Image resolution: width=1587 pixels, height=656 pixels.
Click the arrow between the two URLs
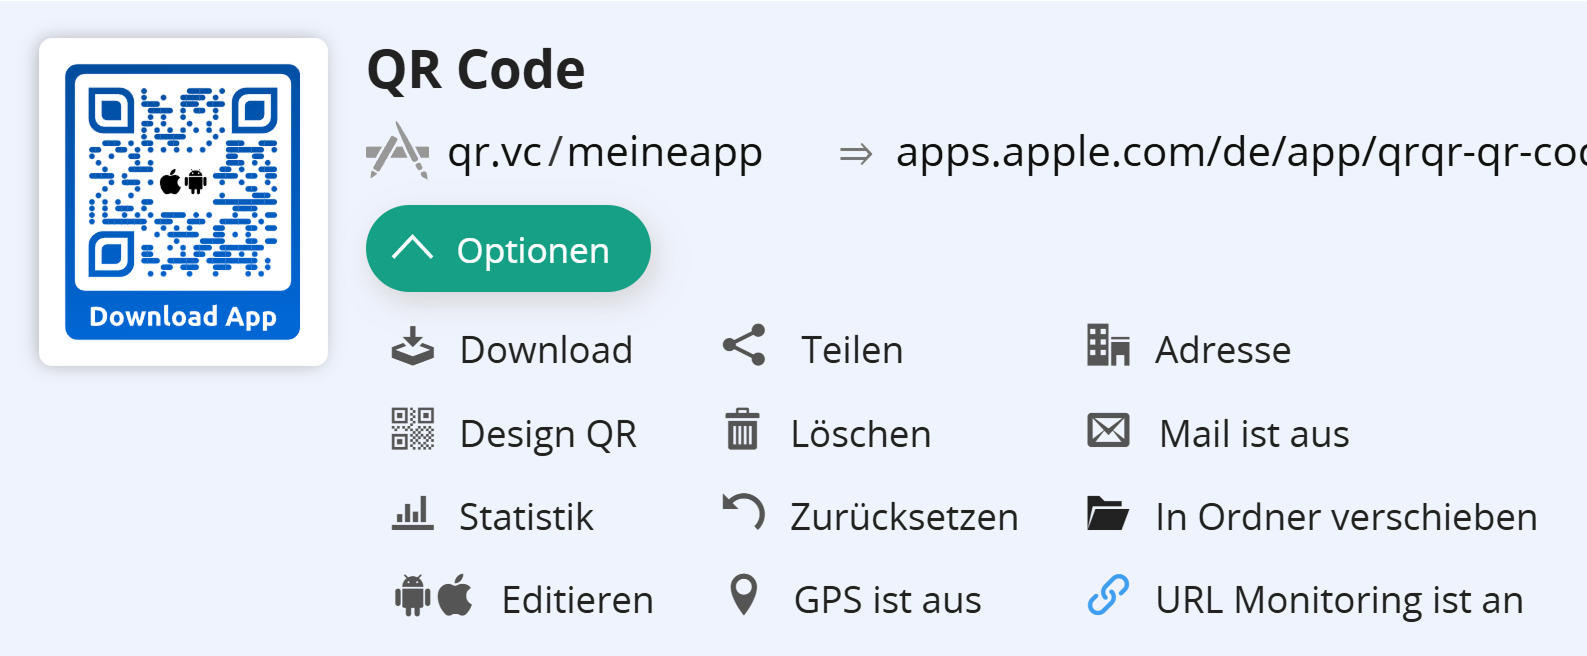pos(855,153)
